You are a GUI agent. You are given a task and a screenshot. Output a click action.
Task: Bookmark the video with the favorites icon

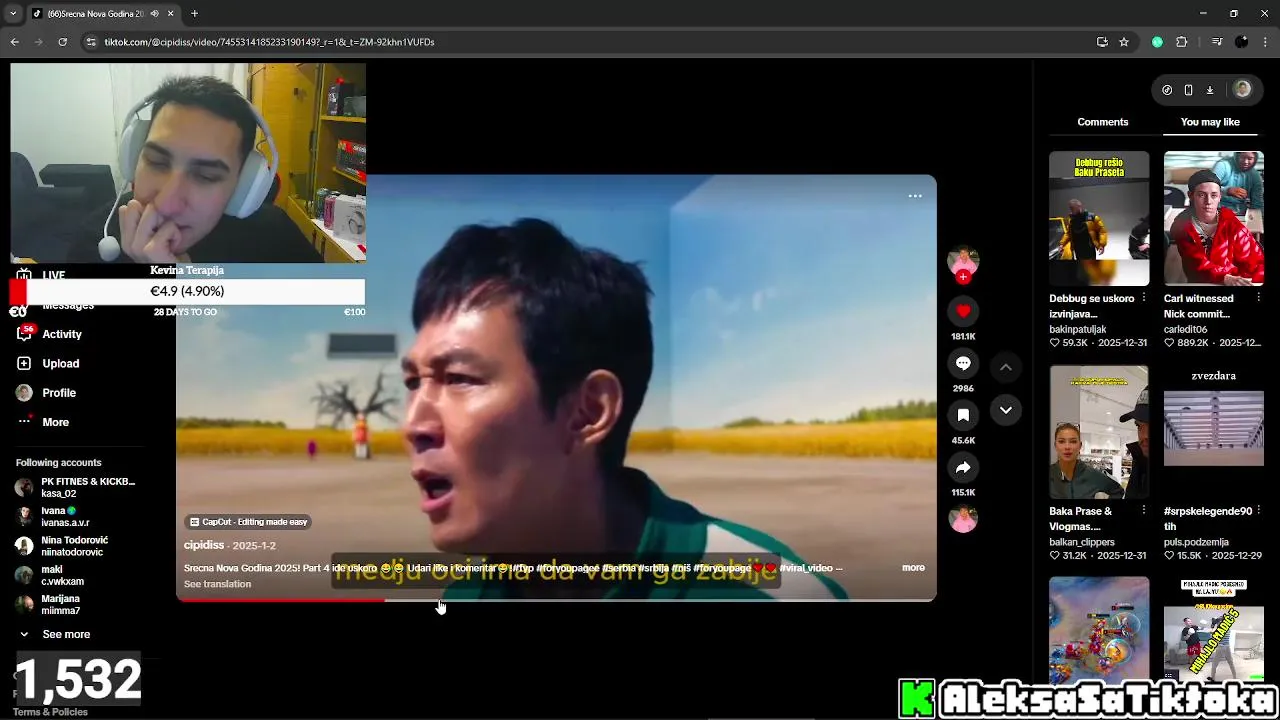[x=963, y=415]
